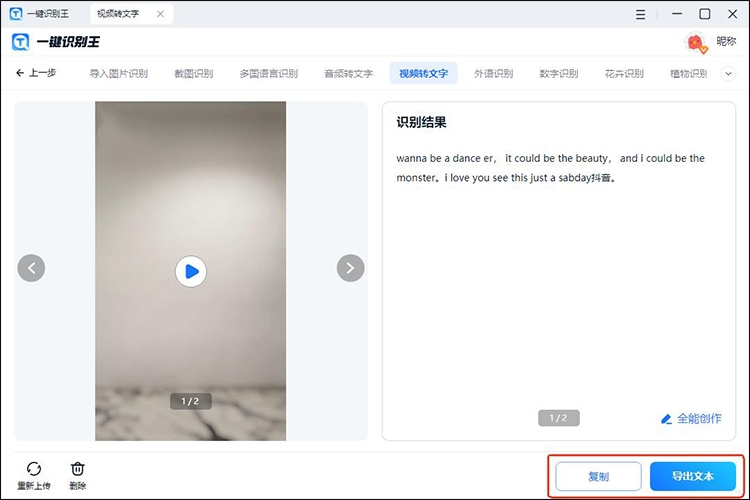This screenshot has width=750, height=500.
Task: Close the 视频转文字 tab
Action: click(160, 14)
